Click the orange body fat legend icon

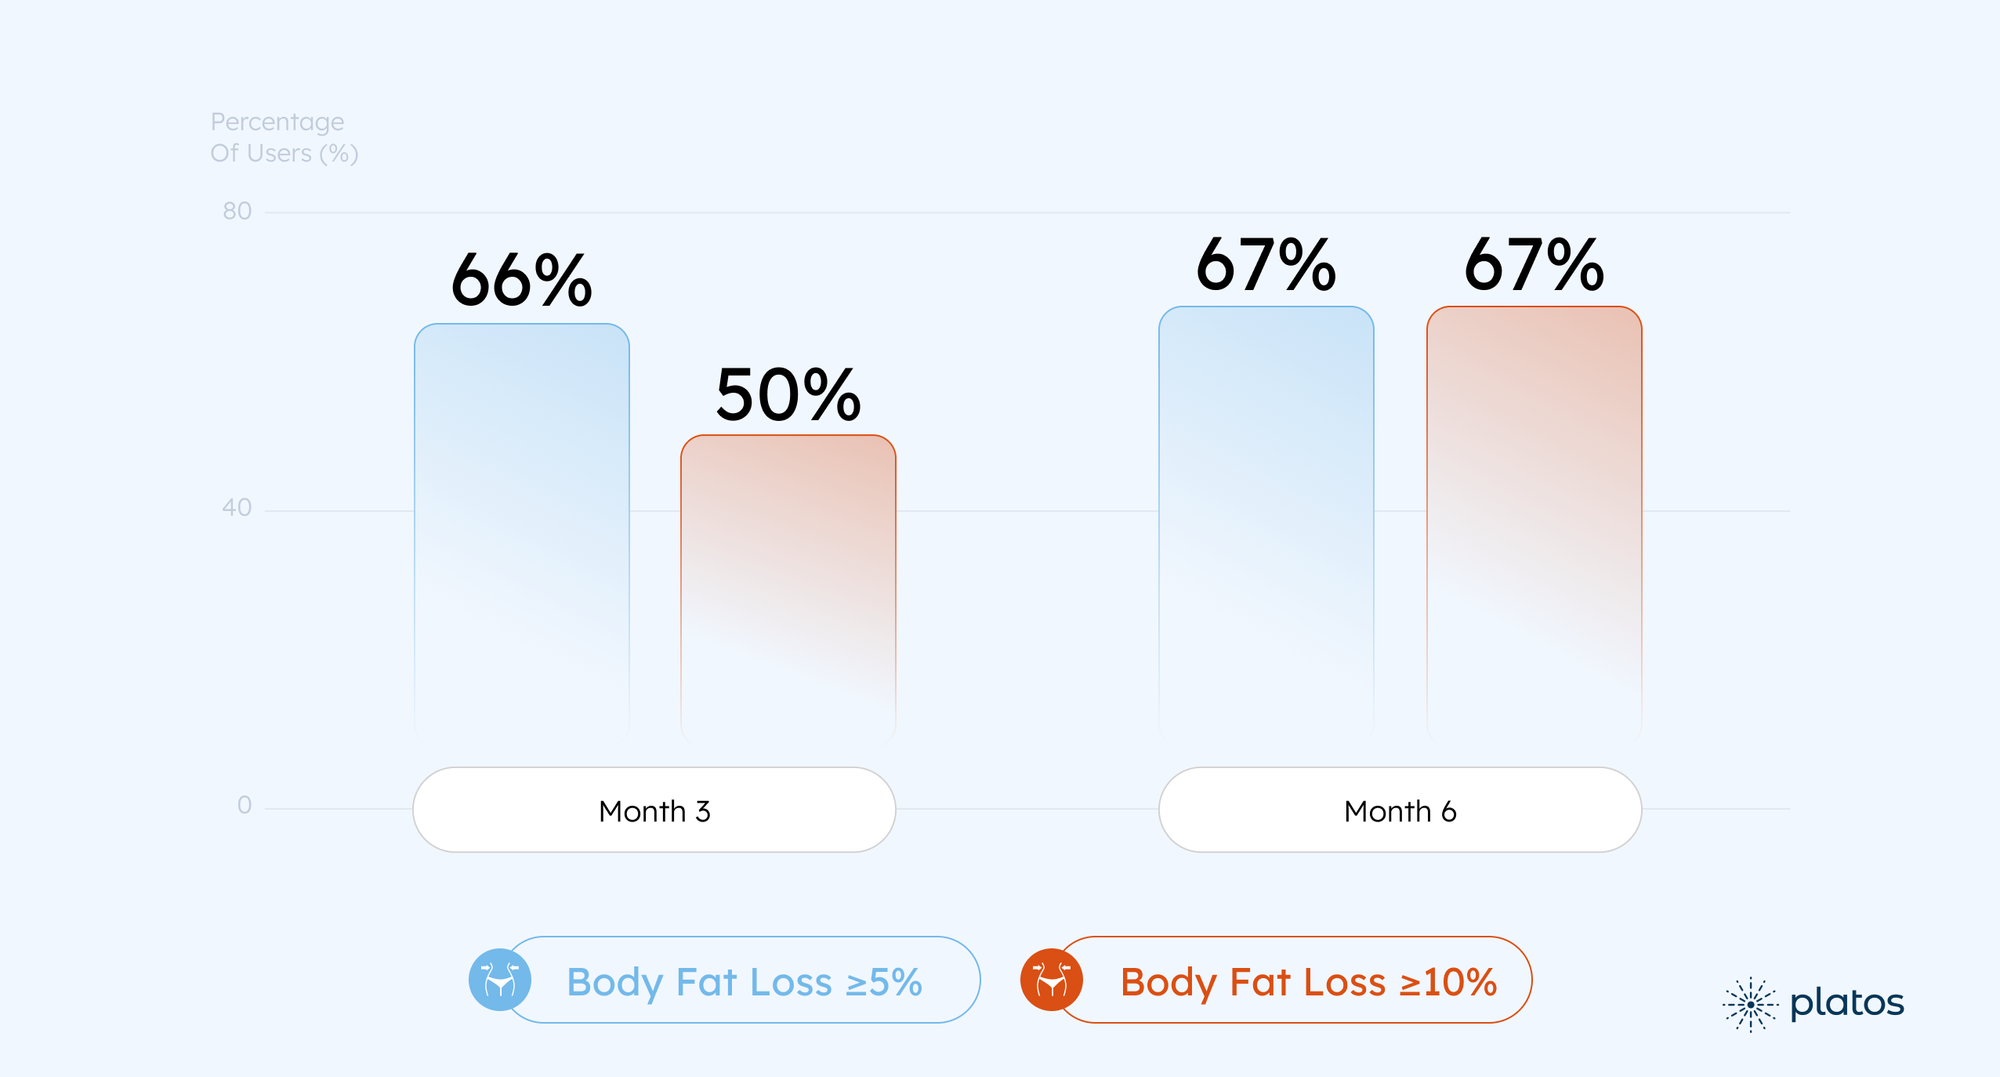click(x=1051, y=980)
